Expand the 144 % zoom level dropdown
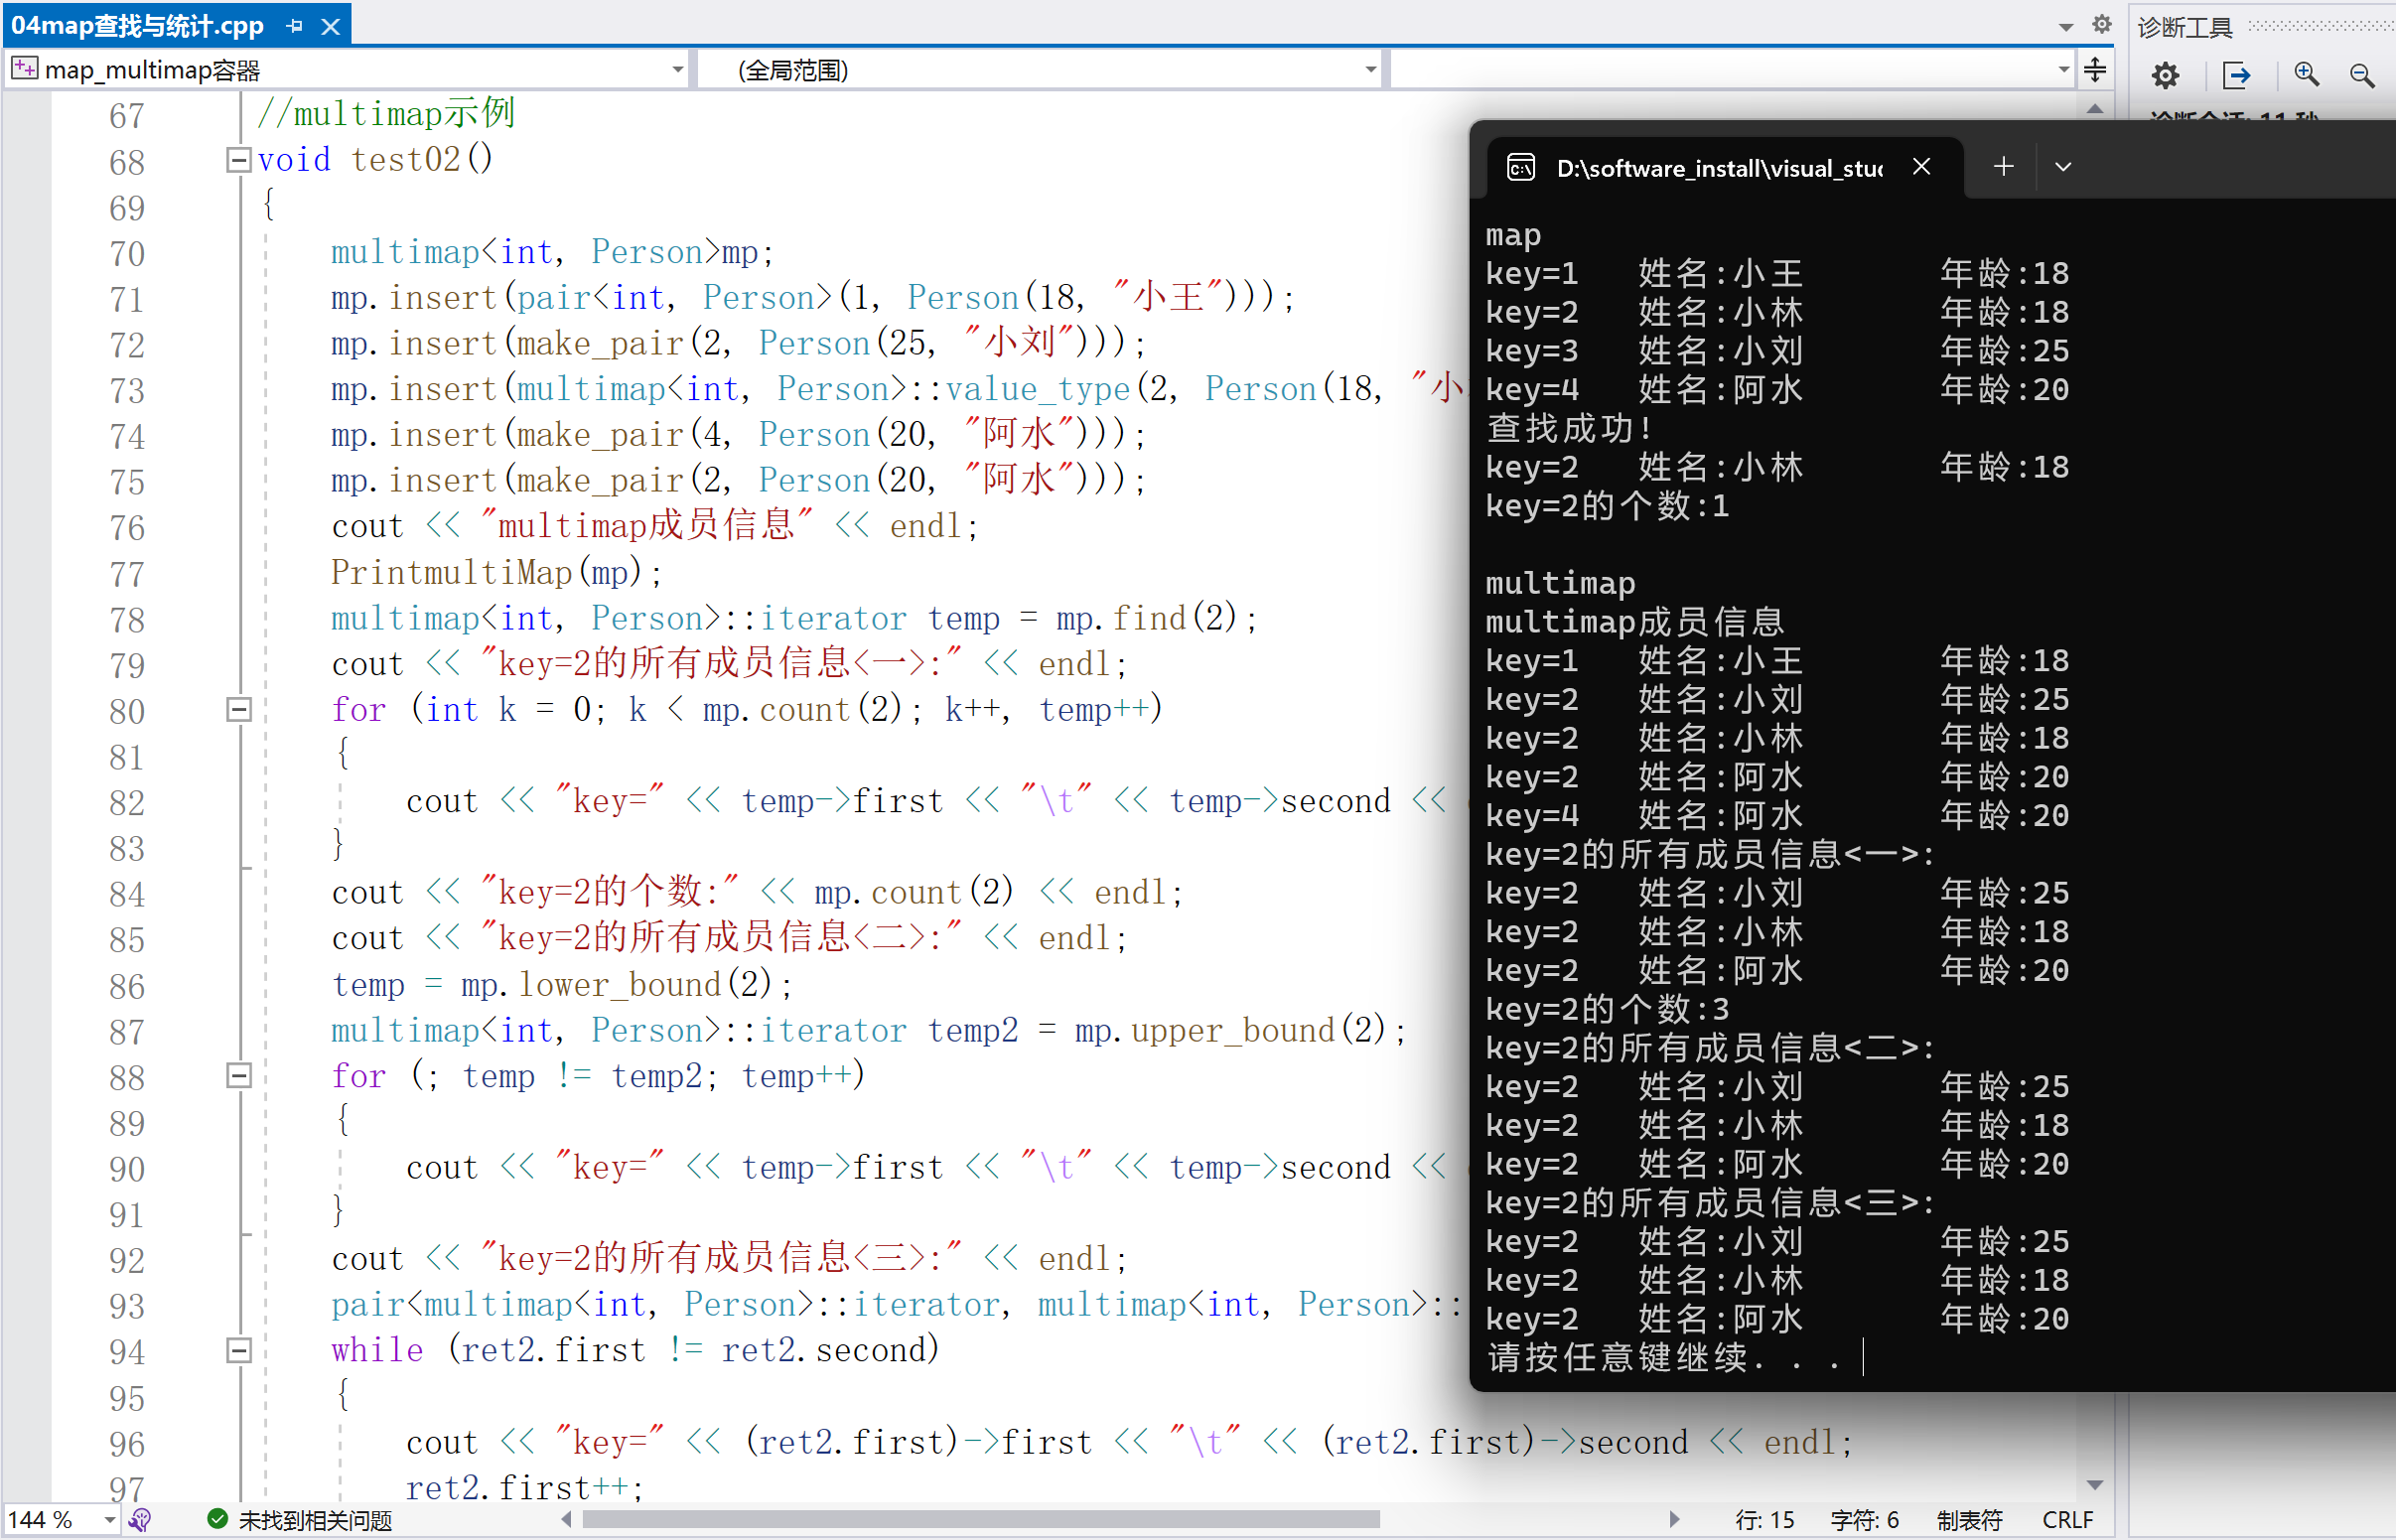Screen dimensions: 2396x1540 click(108, 1520)
